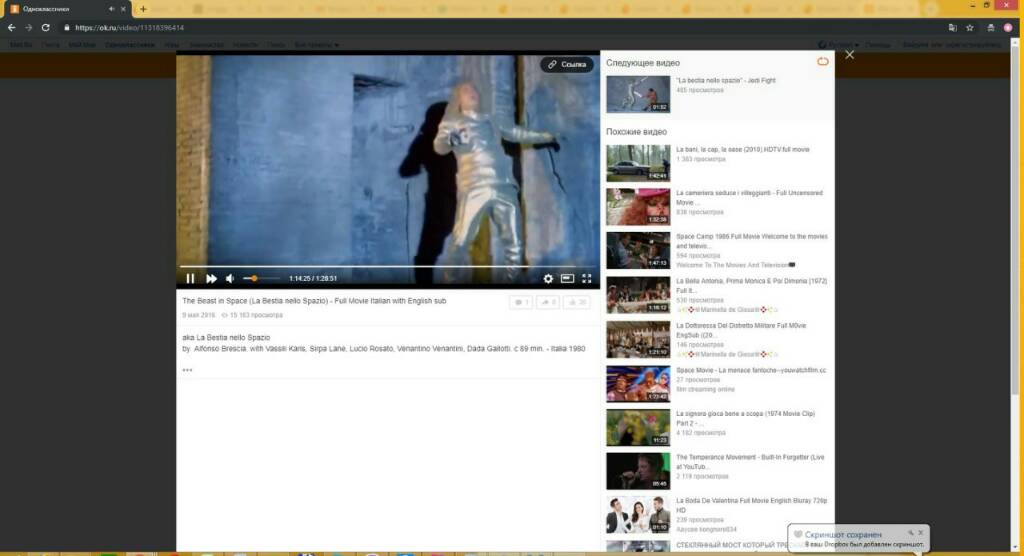Pause the video playback
Image resolution: width=1024 pixels, height=556 pixels.
click(x=190, y=279)
